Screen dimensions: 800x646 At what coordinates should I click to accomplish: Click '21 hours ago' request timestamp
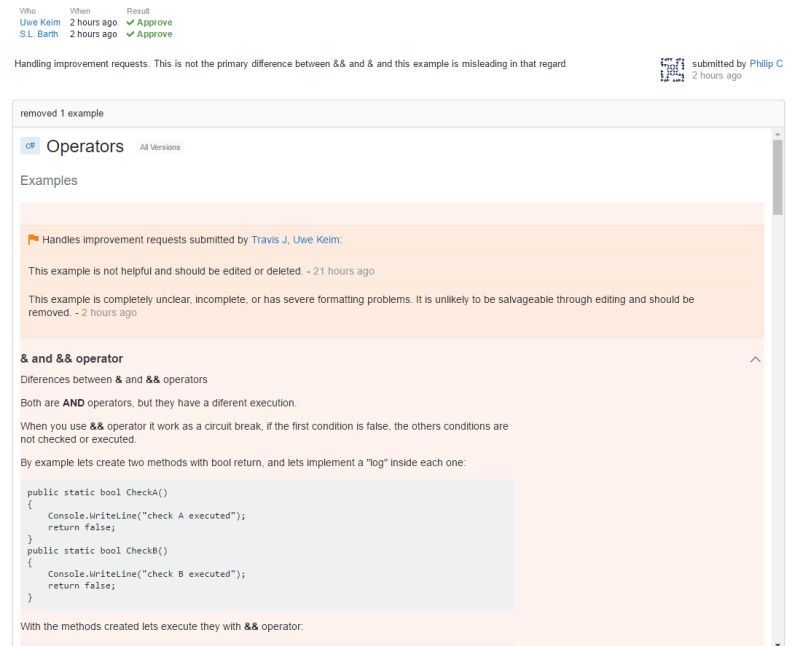[344, 271]
